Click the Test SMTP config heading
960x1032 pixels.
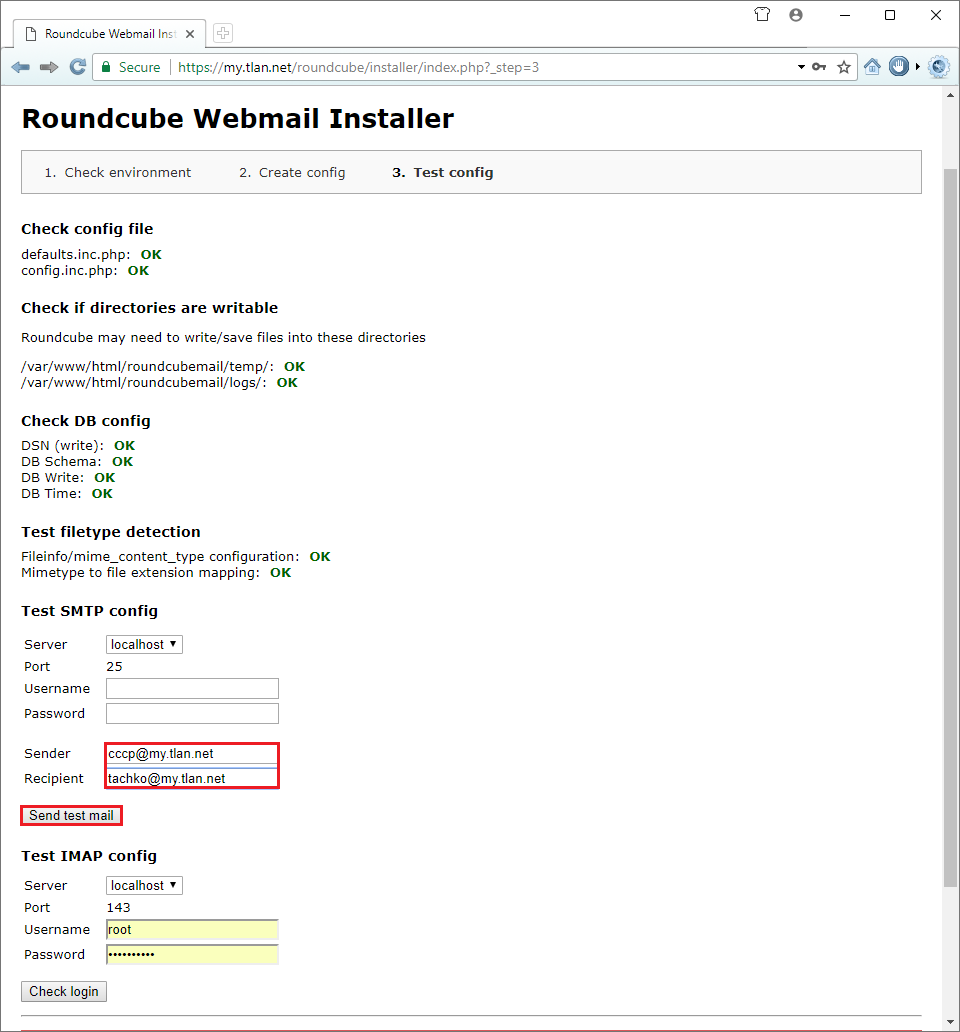click(89, 611)
